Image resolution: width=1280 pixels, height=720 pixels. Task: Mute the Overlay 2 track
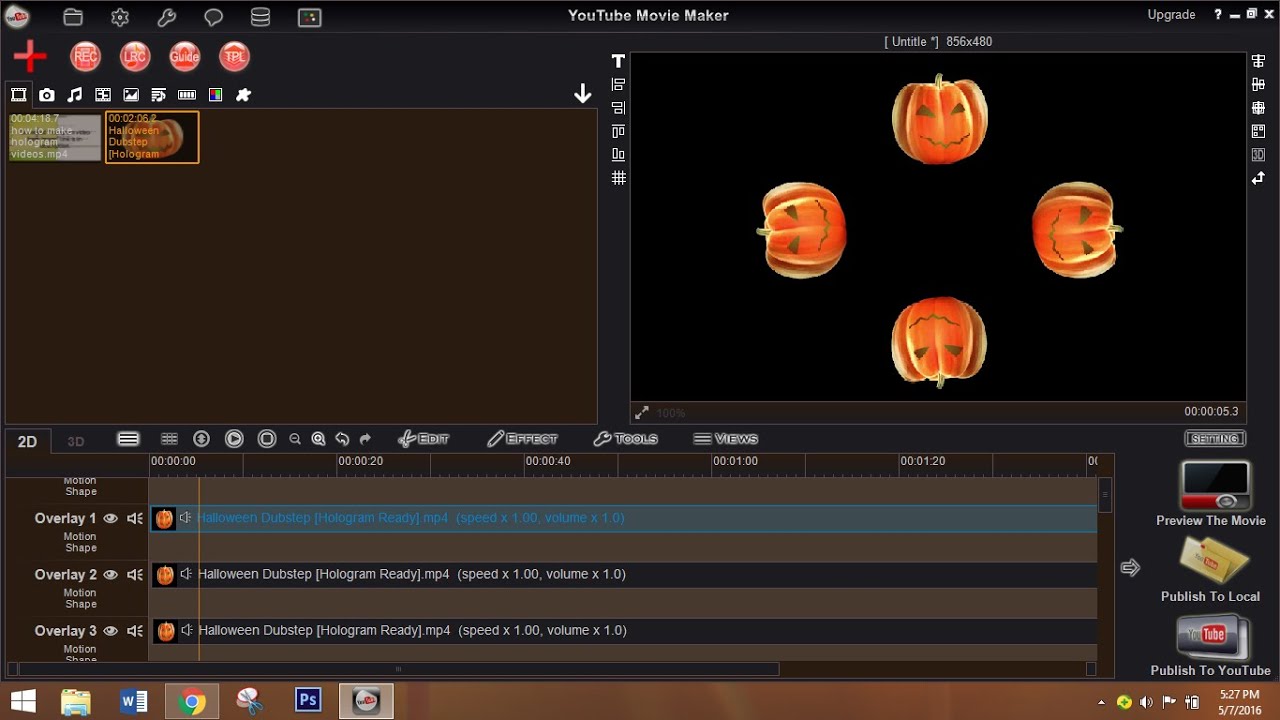(x=135, y=574)
